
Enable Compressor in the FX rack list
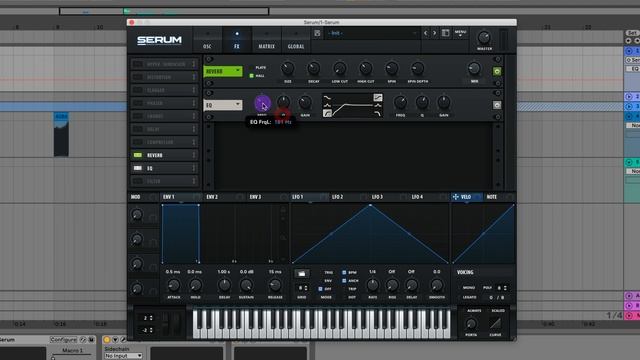point(138,142)
